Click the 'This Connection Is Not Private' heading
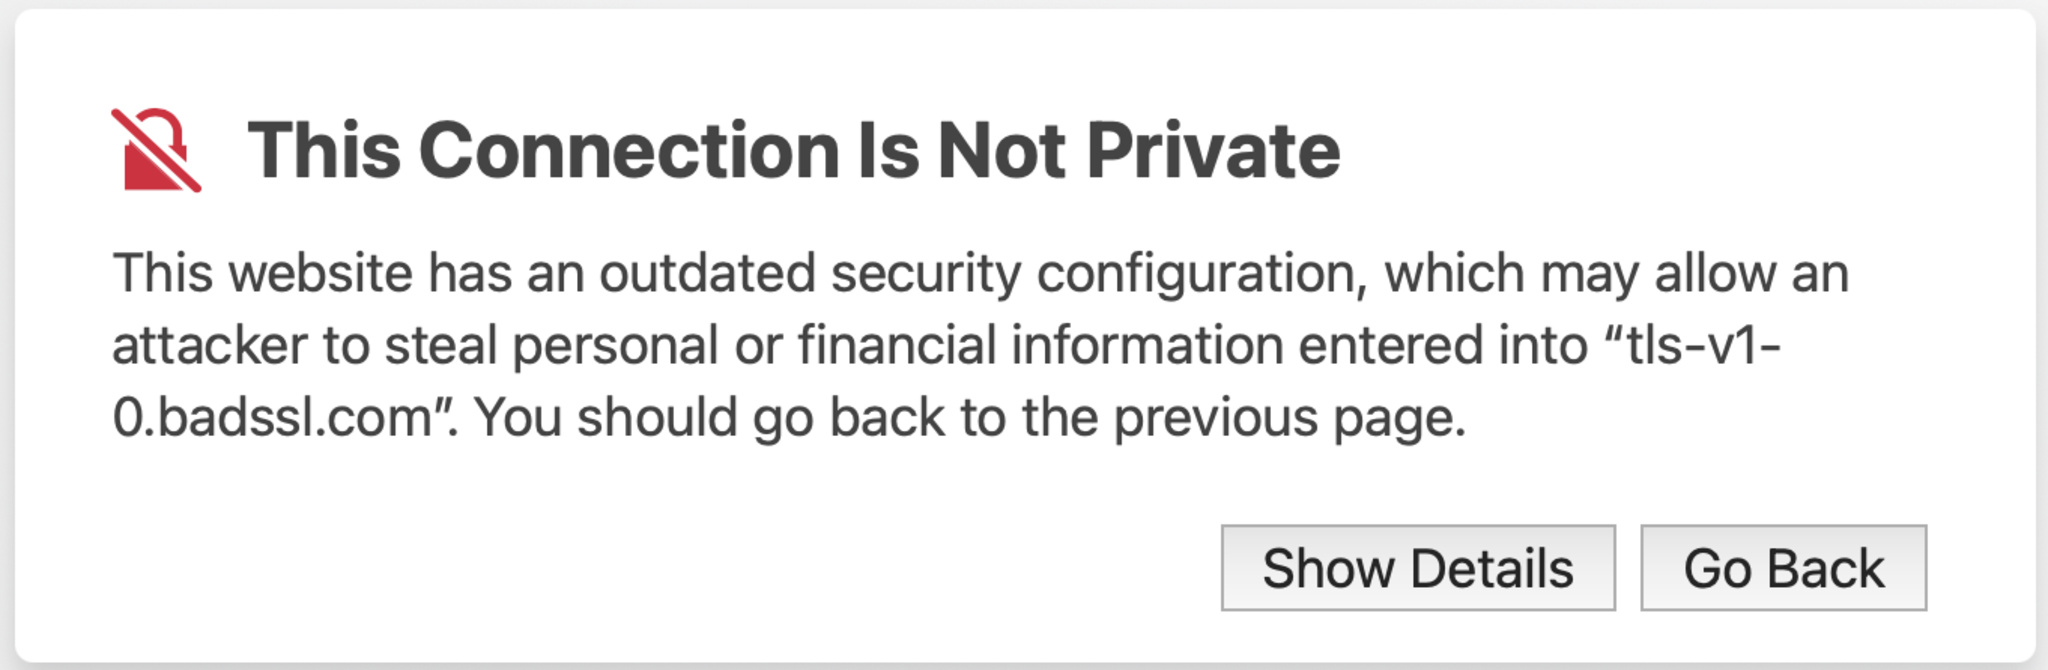Image resolution: width=2048 pixels, height=670 pixels. point(794,150)
